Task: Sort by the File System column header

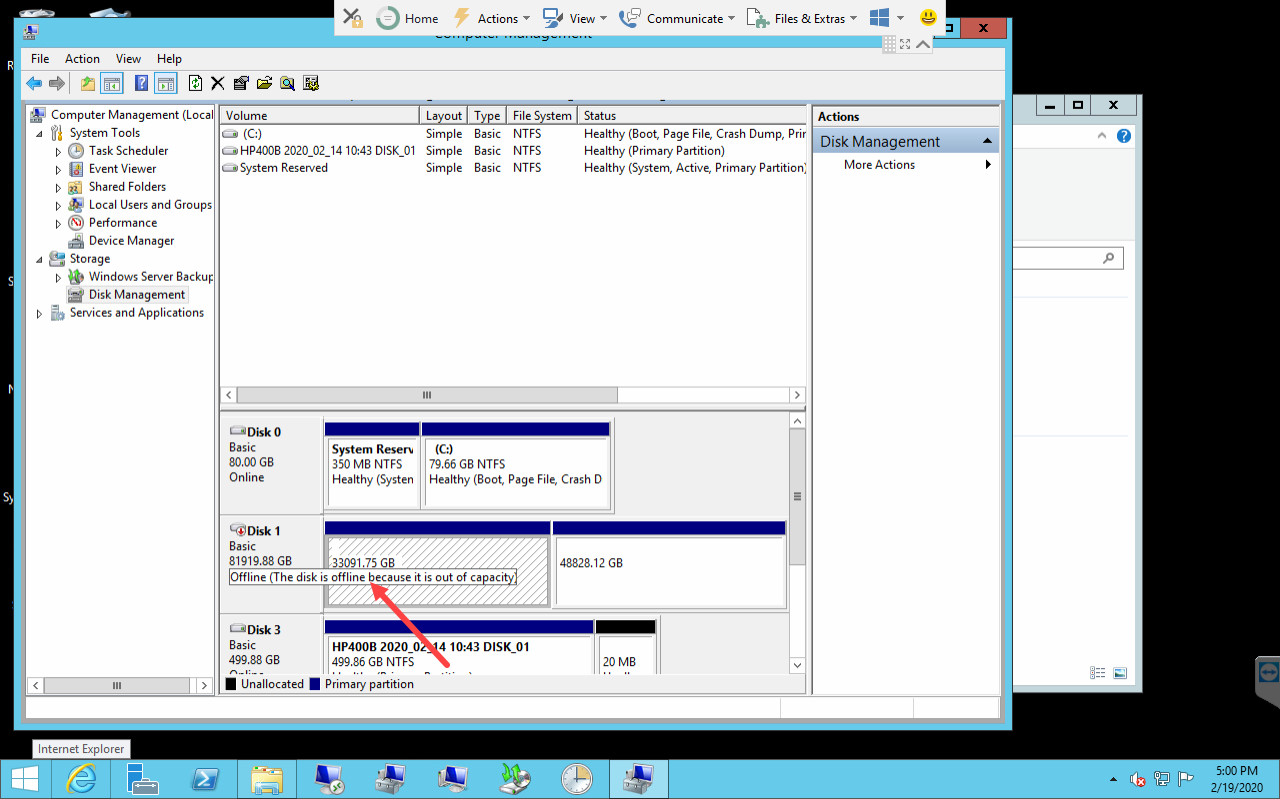Action: click(542, 116)
